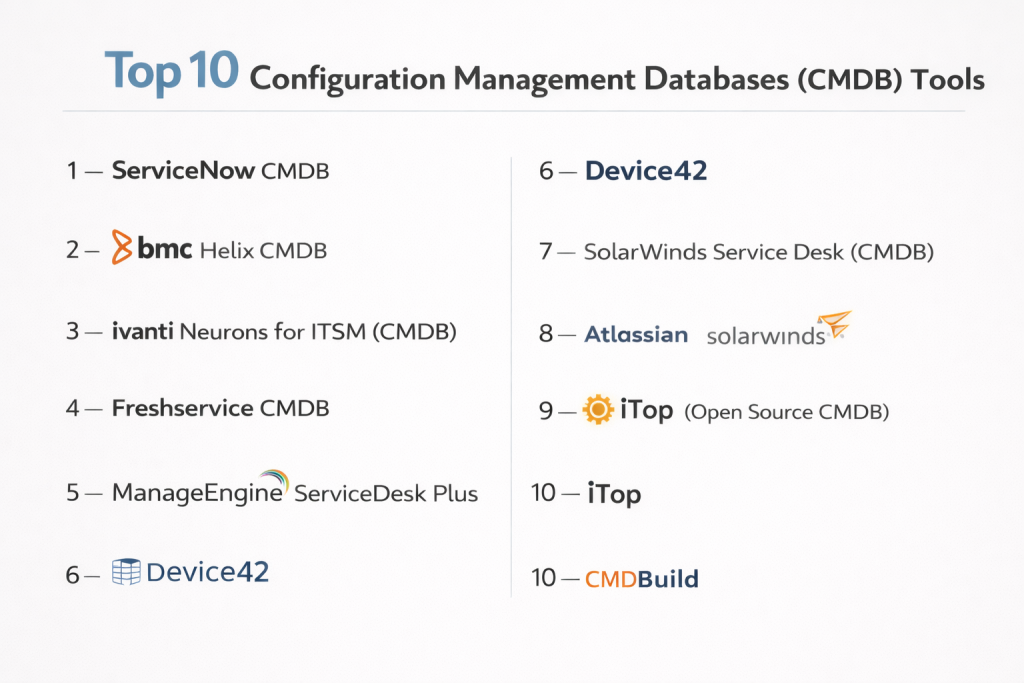The image size is (1024, 683).
Task: Select the Device42 entry without database icon
Action: [645, 171]
